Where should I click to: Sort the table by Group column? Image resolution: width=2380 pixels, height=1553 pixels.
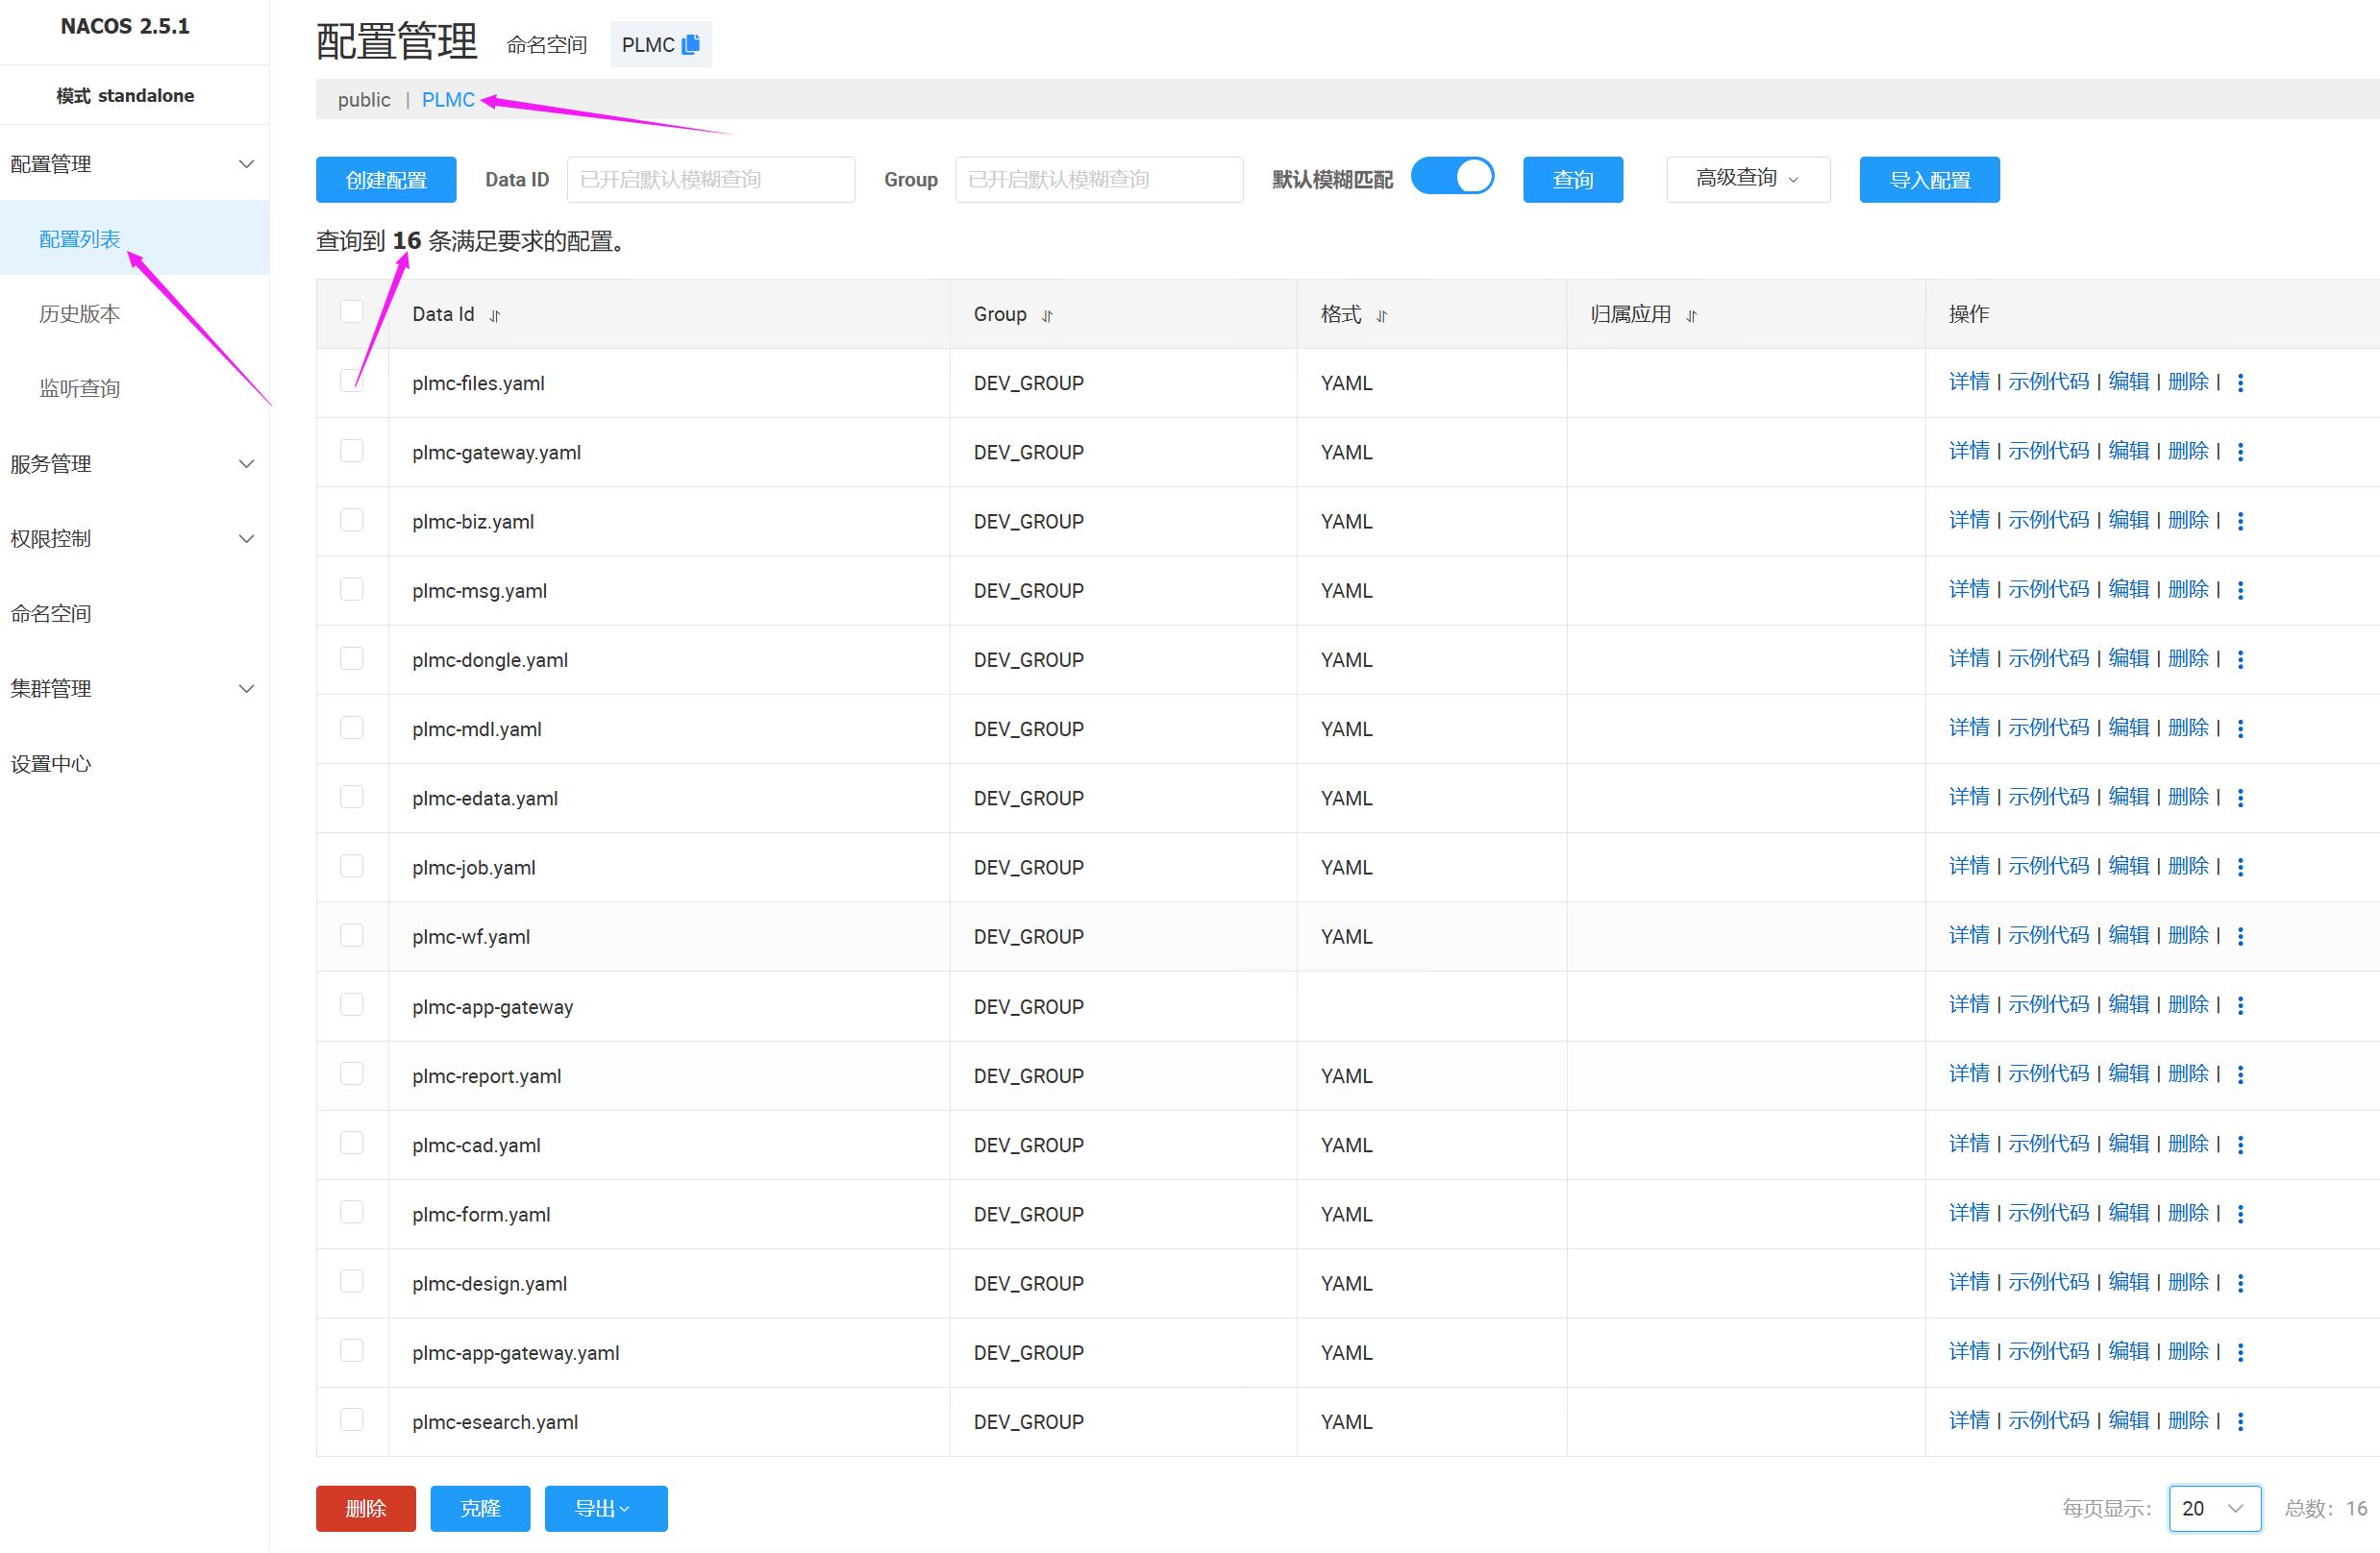coord(1047,316)
